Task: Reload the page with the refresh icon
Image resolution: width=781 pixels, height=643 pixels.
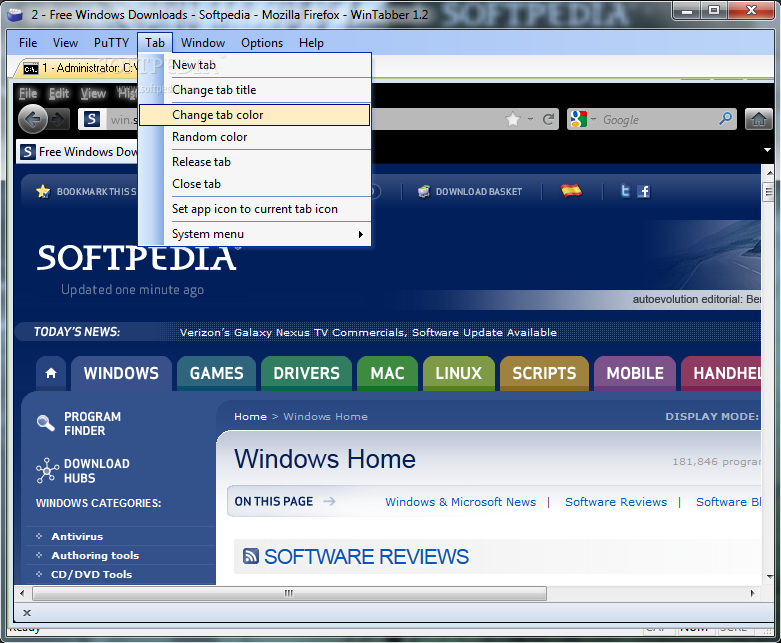Action: pos(548,120)
